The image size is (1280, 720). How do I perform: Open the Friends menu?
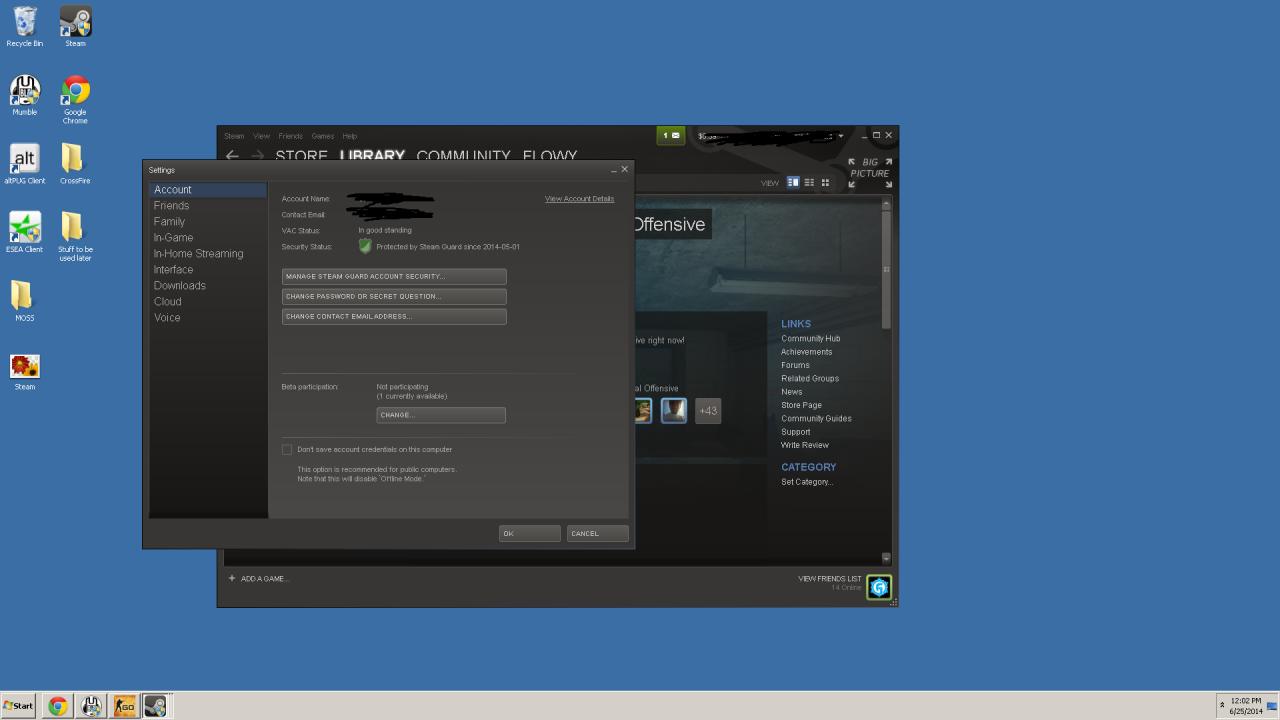point(290,136)
